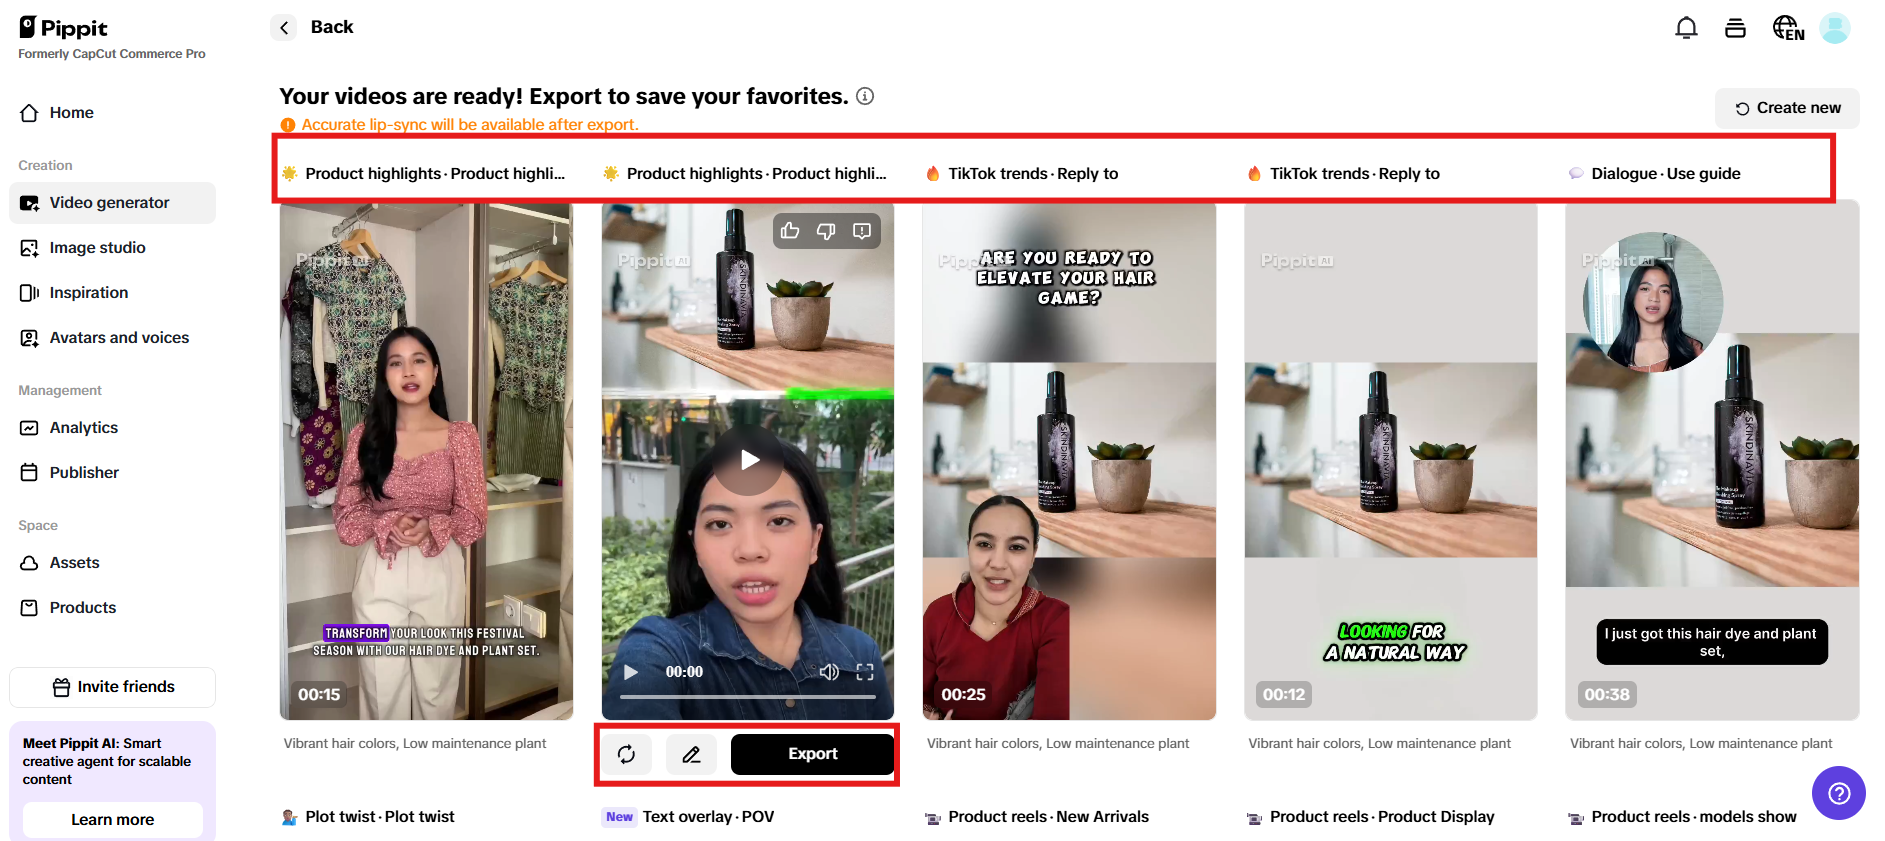Click the Plot twist · Plot twist title
Image resolution: width=1885 pixels, height=841 pixels.
380,817
